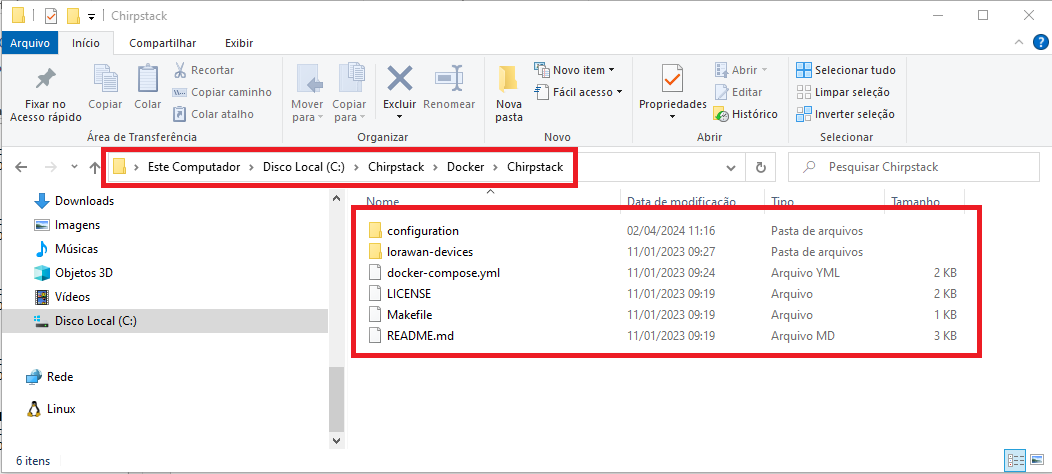Open Explorer help question mark icon
The height and width of the screenshot is (474, 1052).
(1039, 43)
